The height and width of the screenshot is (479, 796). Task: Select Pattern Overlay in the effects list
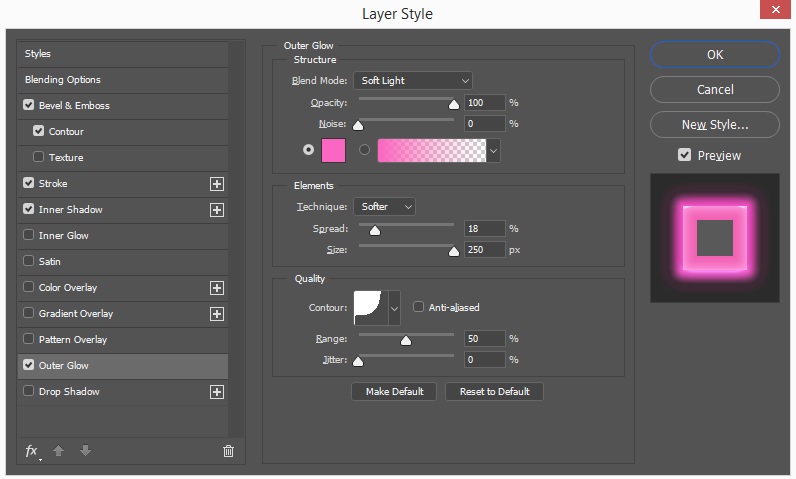click(x=73, y=340)
